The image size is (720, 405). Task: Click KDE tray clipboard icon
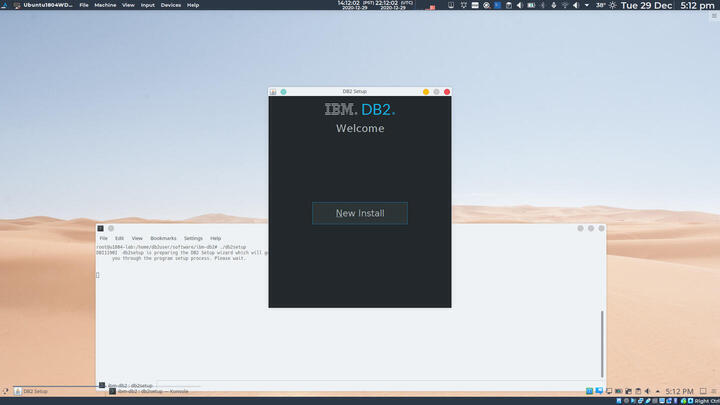[638, 391]
